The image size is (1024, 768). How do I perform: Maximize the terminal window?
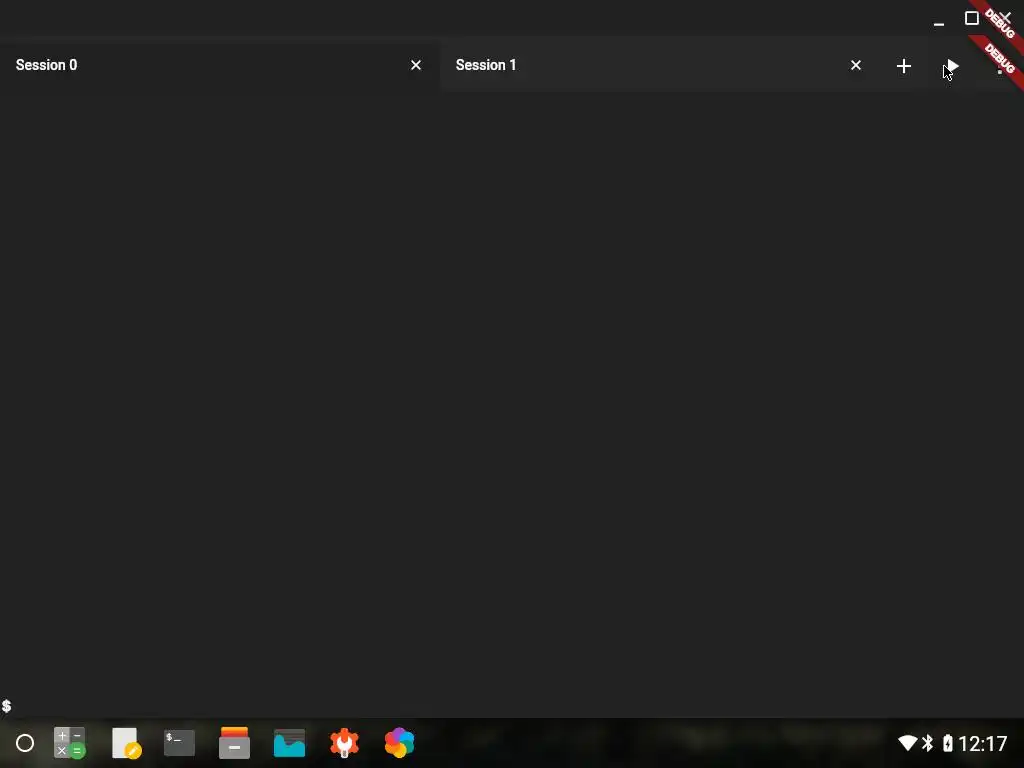click(972, 18)
